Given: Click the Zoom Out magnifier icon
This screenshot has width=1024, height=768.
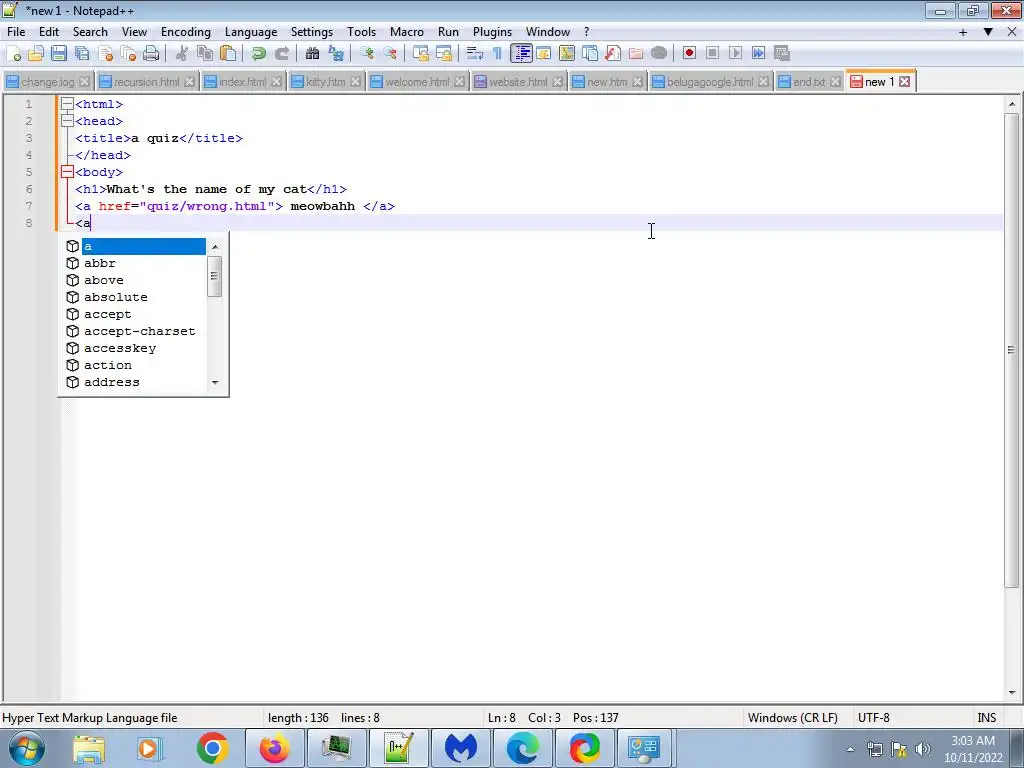Looking at the screenshot, I should click(x=390, y=54).
